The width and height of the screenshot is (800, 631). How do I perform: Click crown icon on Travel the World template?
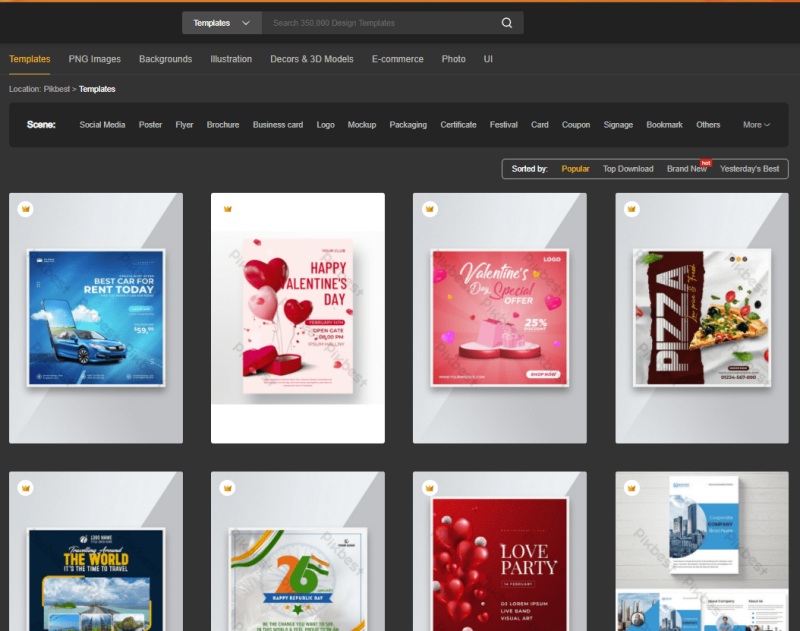[x=26, y=488]
